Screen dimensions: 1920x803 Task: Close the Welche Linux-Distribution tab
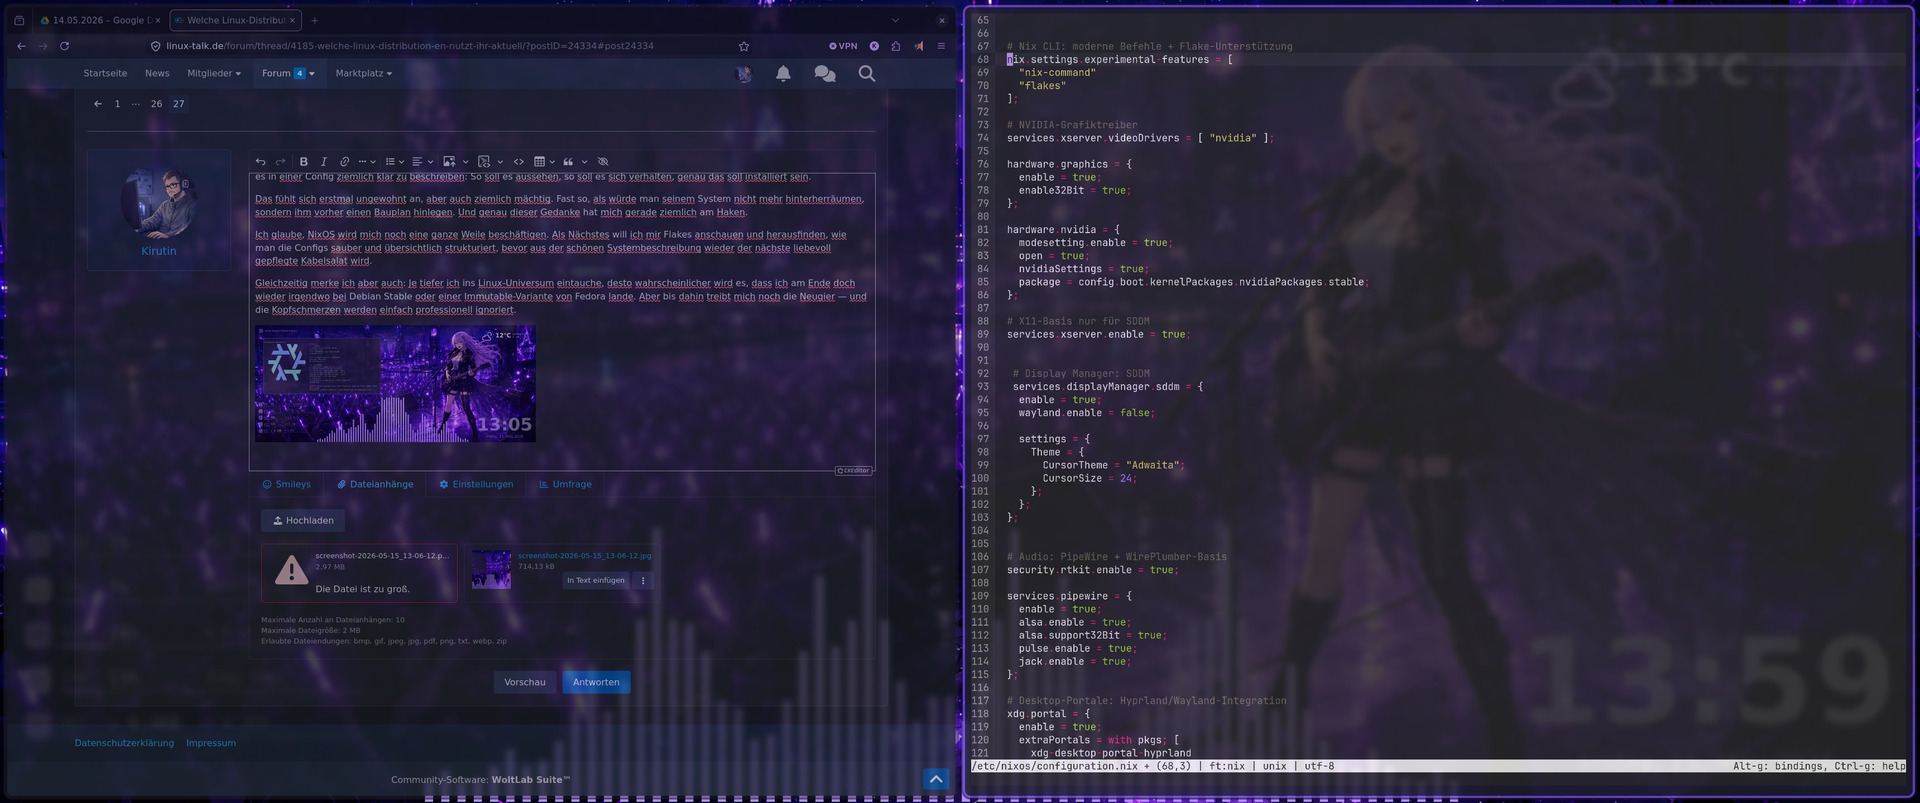tap(291, 20)
